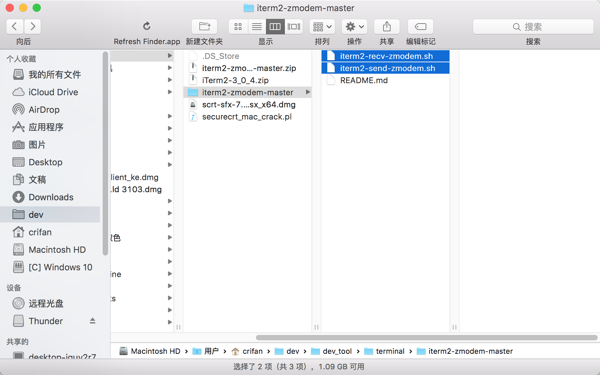Select .DS_Store file
The width and height of the screenshot is (600, 375).
click(247, 56)
